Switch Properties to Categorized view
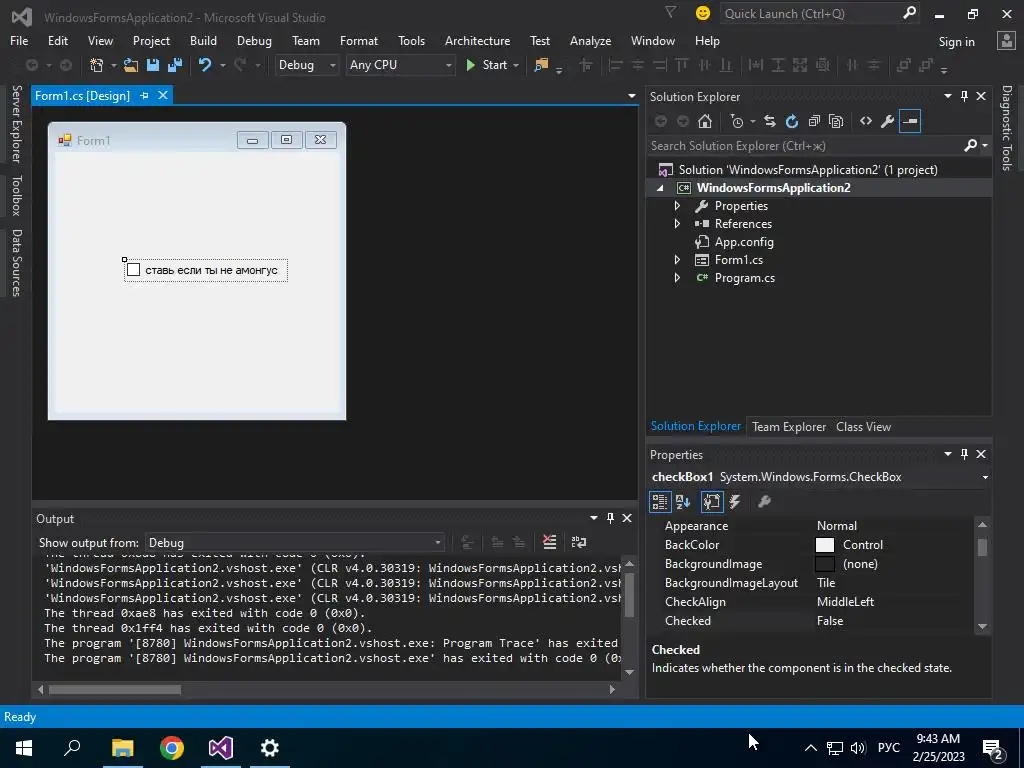The height and width of the screenshot is (768, 1024). (660, 502)
